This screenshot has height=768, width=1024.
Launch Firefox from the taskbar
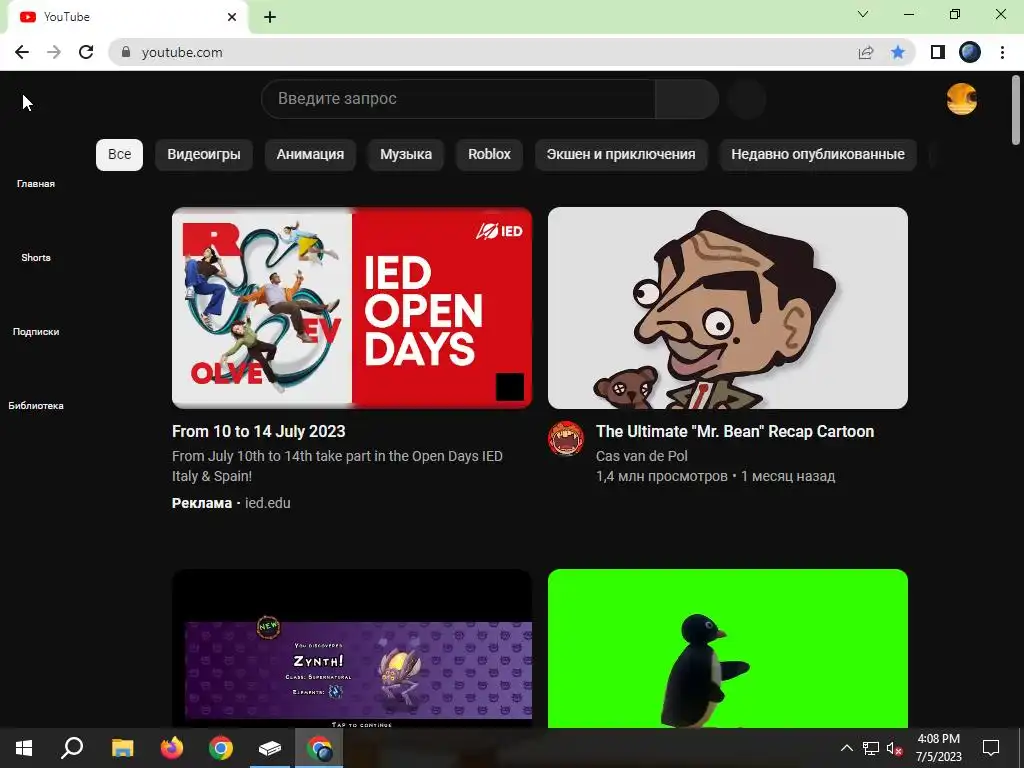coord(172,748)
